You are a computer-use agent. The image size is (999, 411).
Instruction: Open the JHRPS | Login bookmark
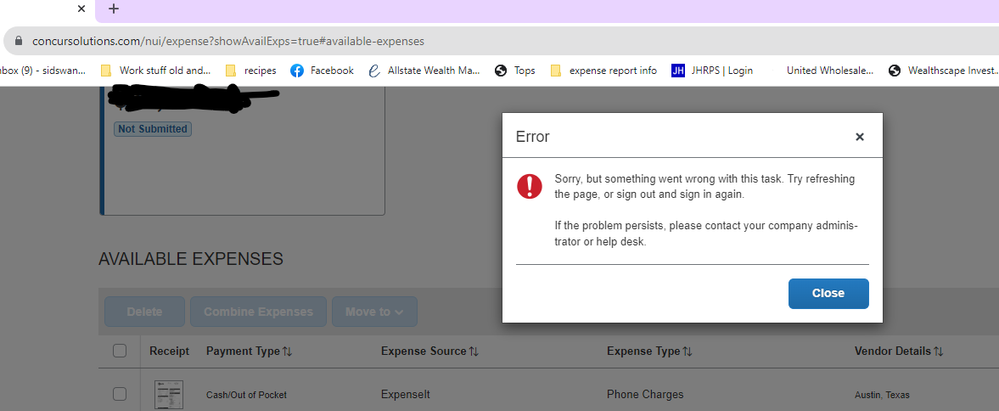point(712,71)
